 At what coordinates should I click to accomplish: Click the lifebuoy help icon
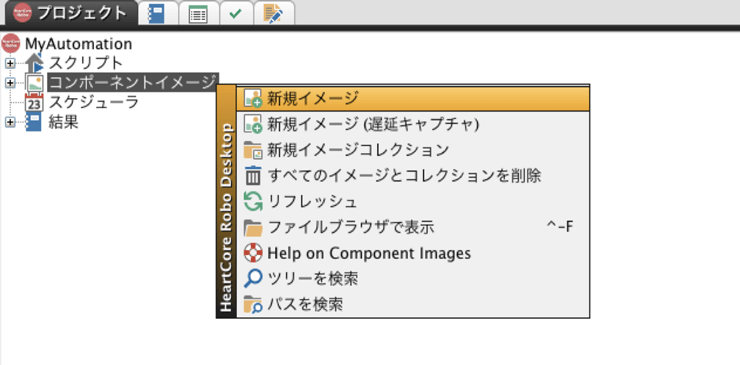253,254
